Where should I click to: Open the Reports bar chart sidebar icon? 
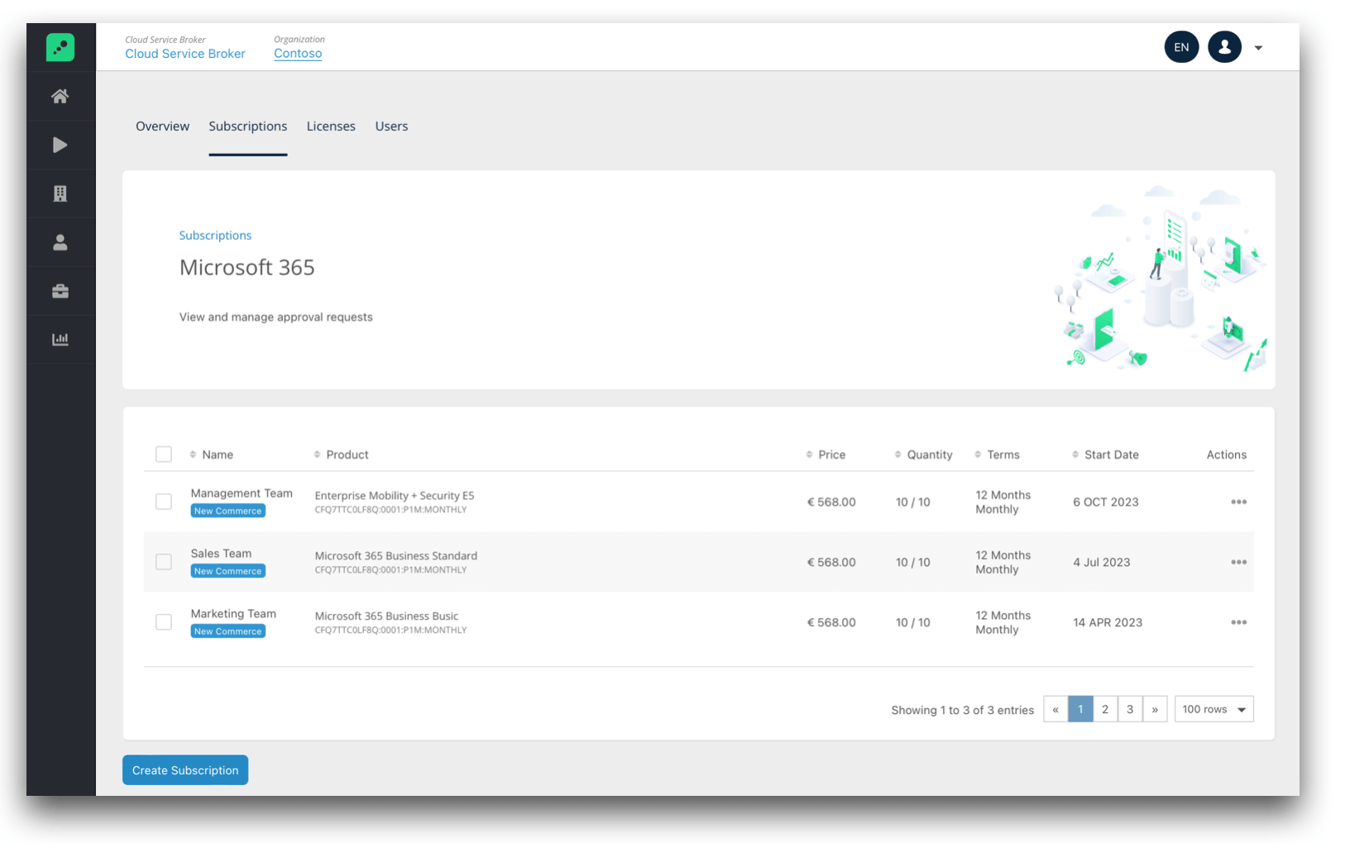(x=60, y=339)
